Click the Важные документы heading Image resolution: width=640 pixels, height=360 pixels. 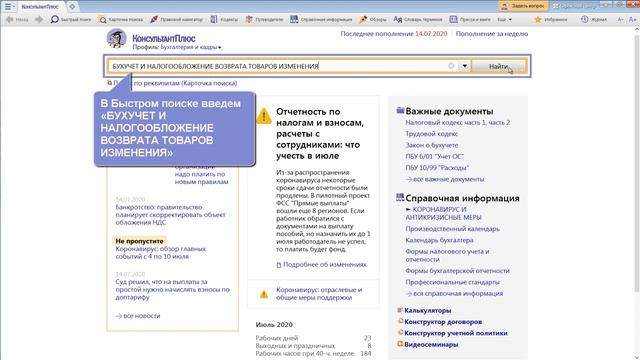[x=449, y=111]
